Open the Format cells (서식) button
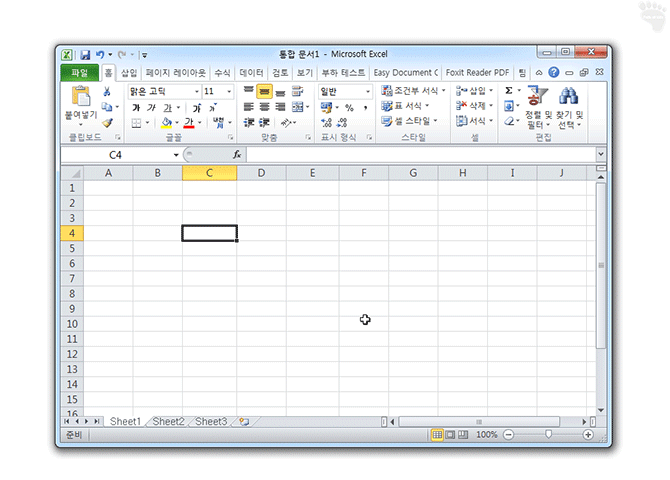 pos(474,121)
